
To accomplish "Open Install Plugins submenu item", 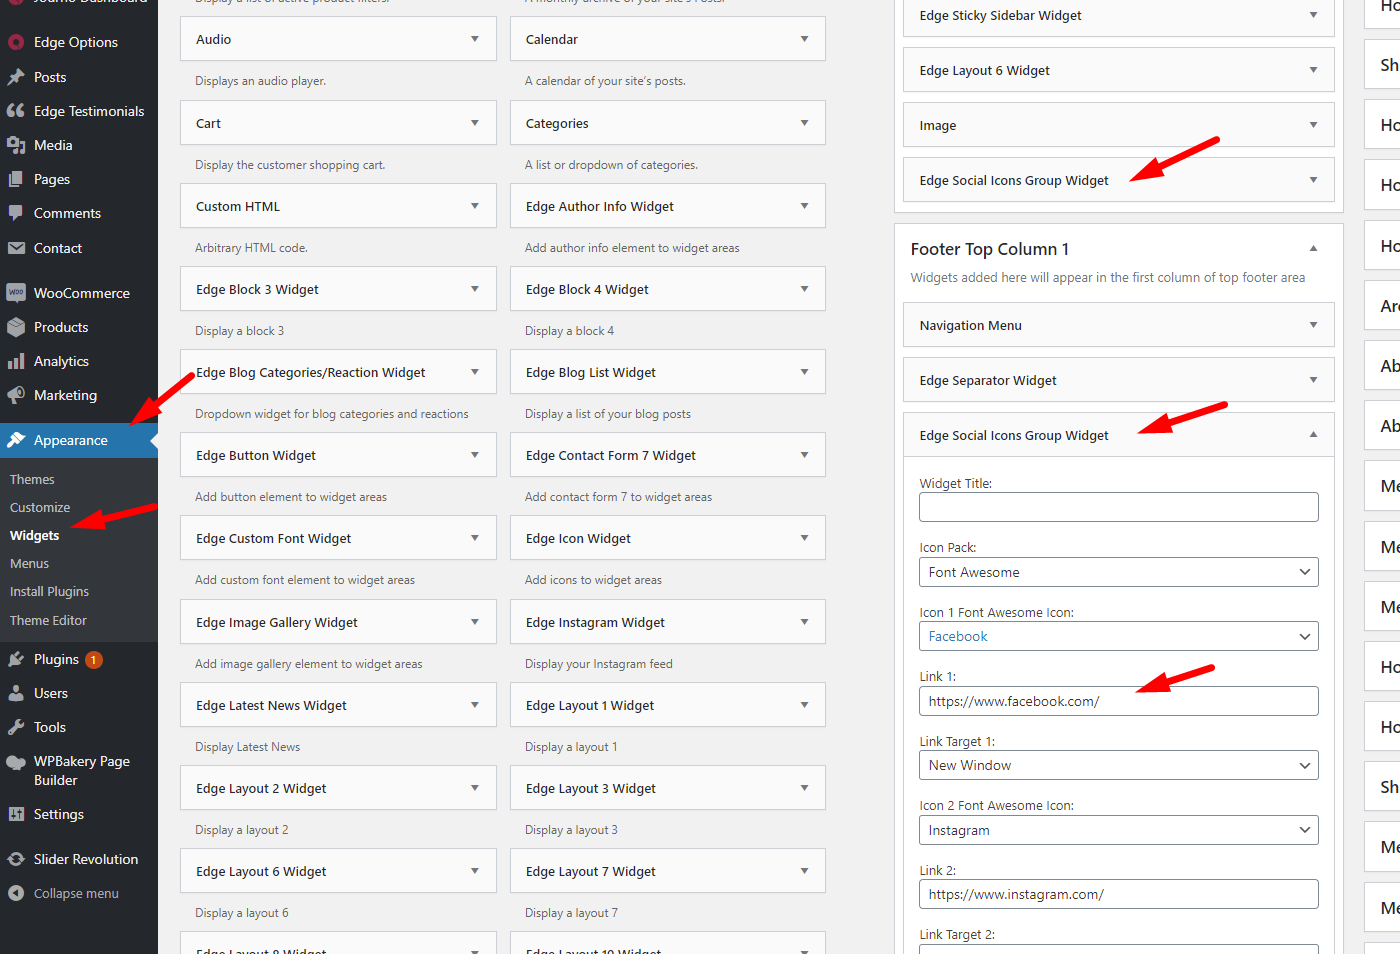I will (x=49, y=592).
